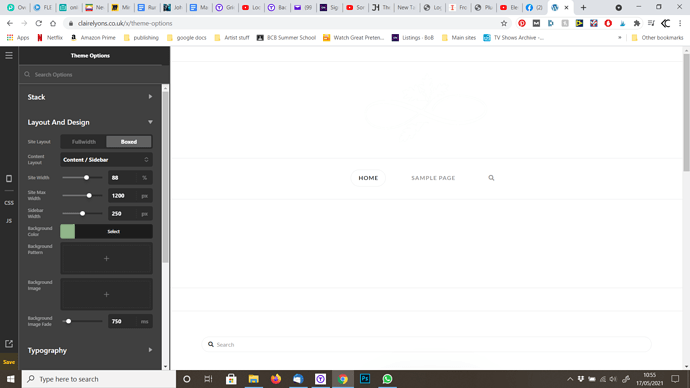The height and width of the screenshot is (388, 690).
Task: Open the JS editor in sidebar
Action: click(x=9, y=221)
